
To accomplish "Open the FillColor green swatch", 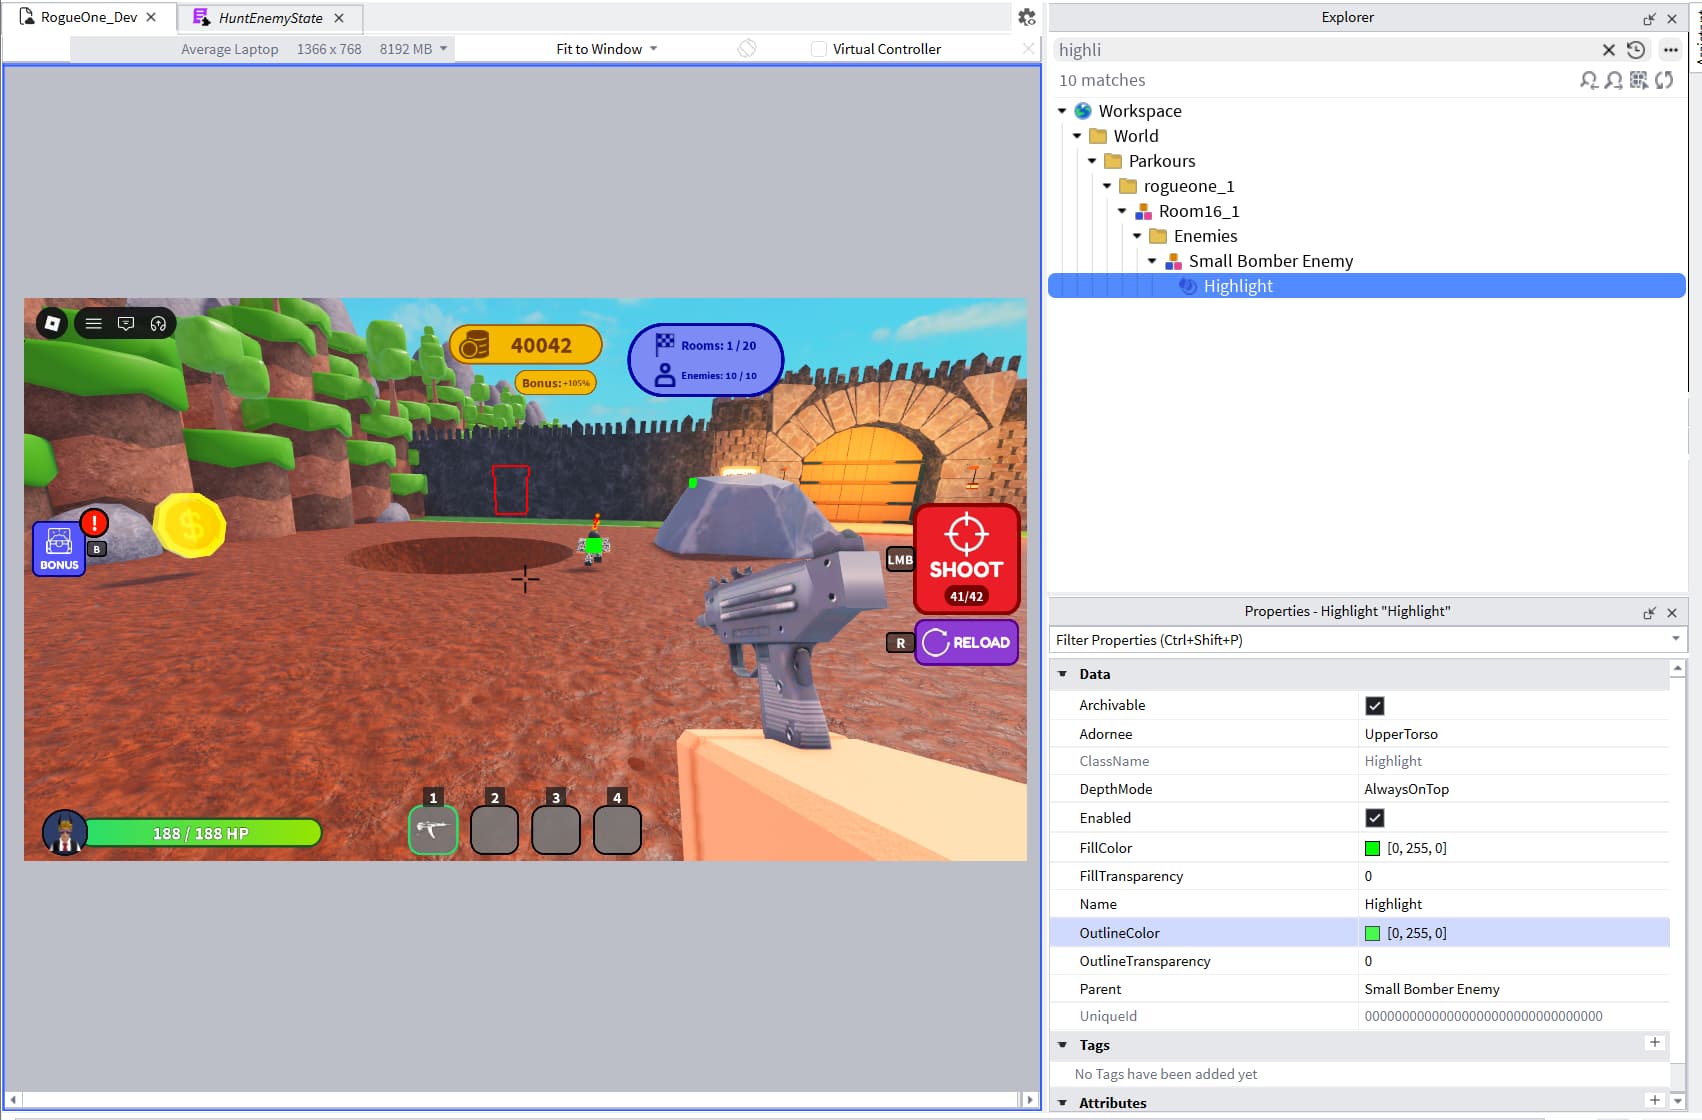I will (x=1372, y=848).
